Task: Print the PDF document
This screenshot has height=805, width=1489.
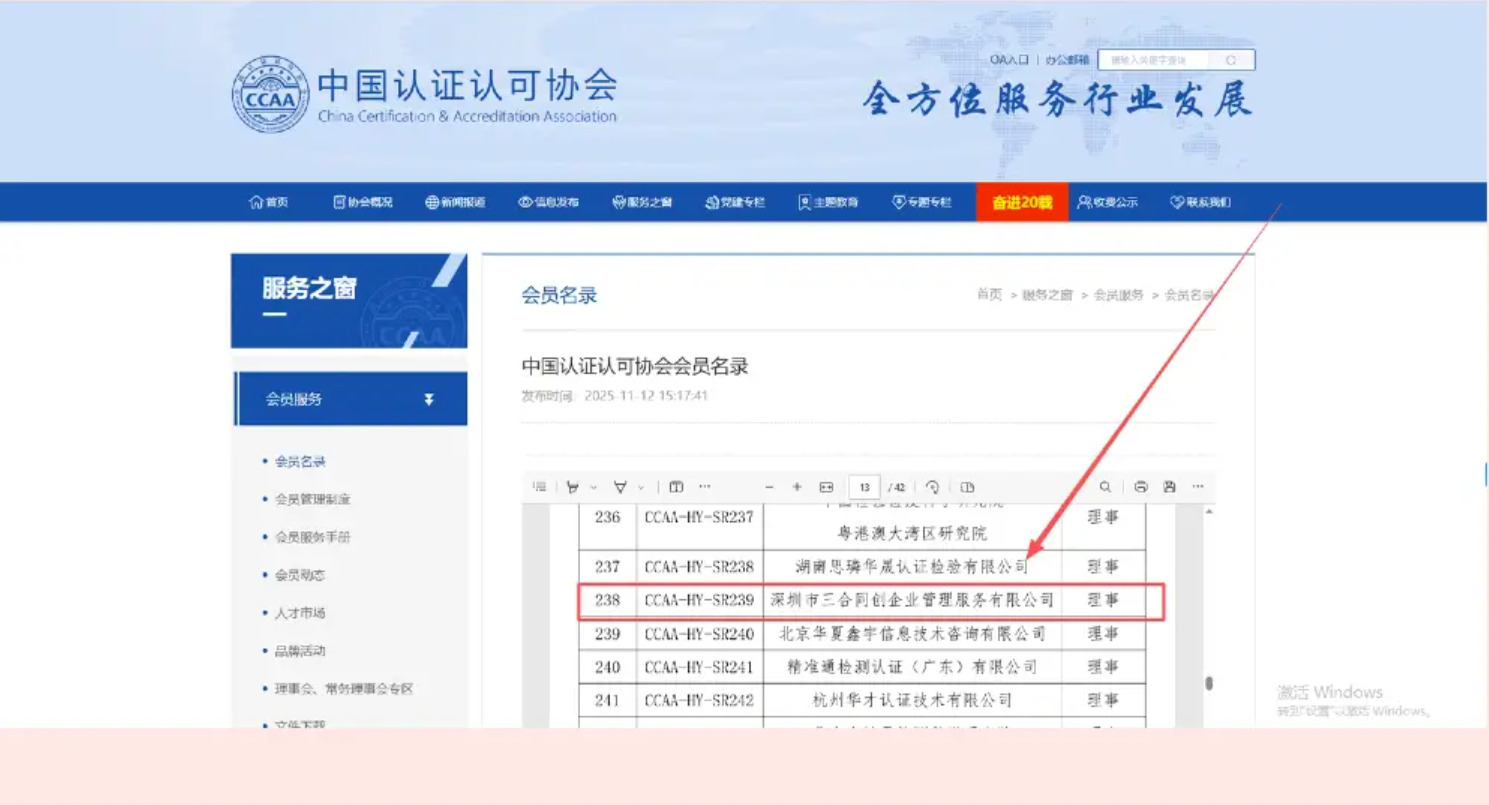Action: click(x=1141, y=487)
